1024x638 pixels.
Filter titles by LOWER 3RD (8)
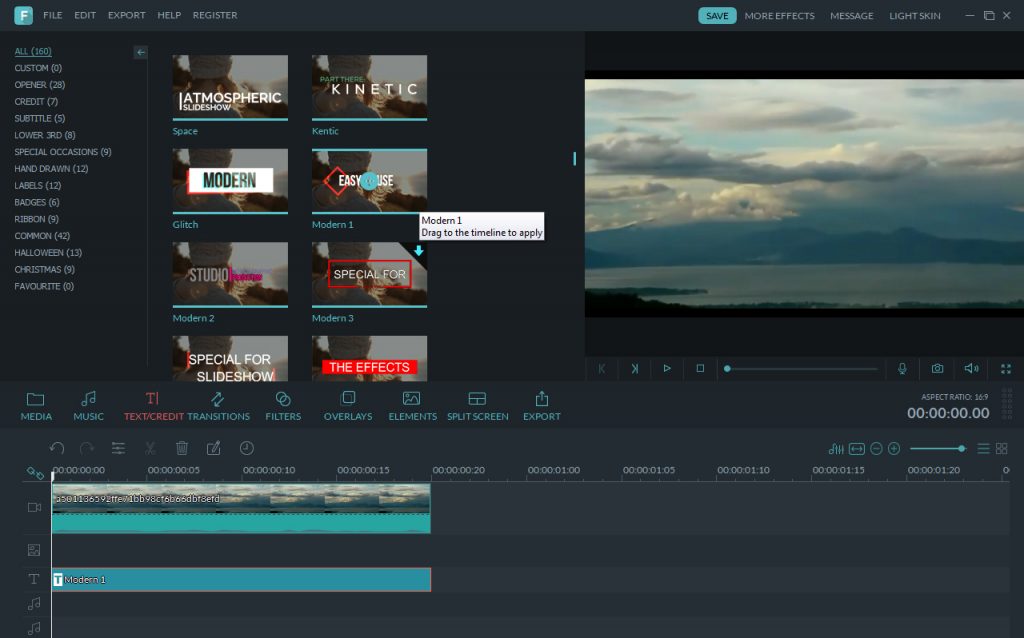pos(45,135)
